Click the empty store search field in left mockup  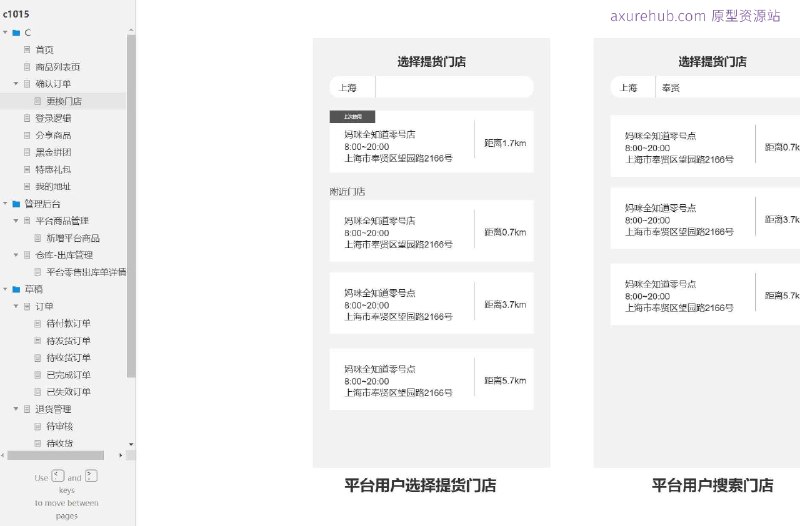click(455, 87)
